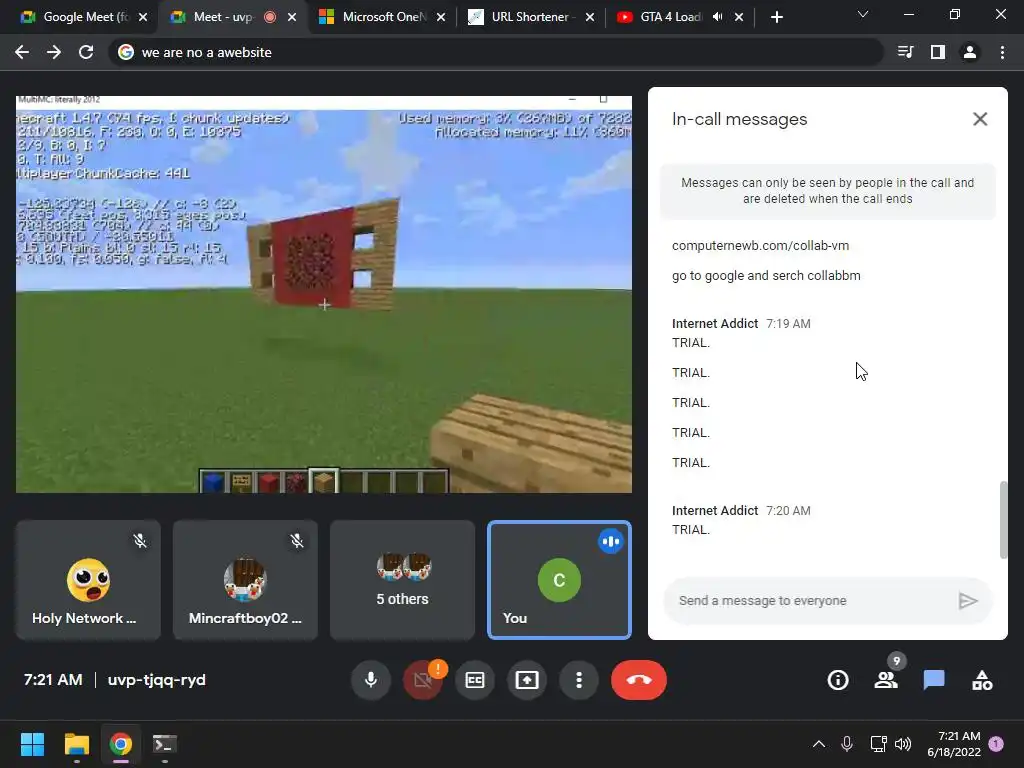Click Internet Addict 7:19 AM sender name
Viewport: 1024px width, 768px height.
click(714, 323)
